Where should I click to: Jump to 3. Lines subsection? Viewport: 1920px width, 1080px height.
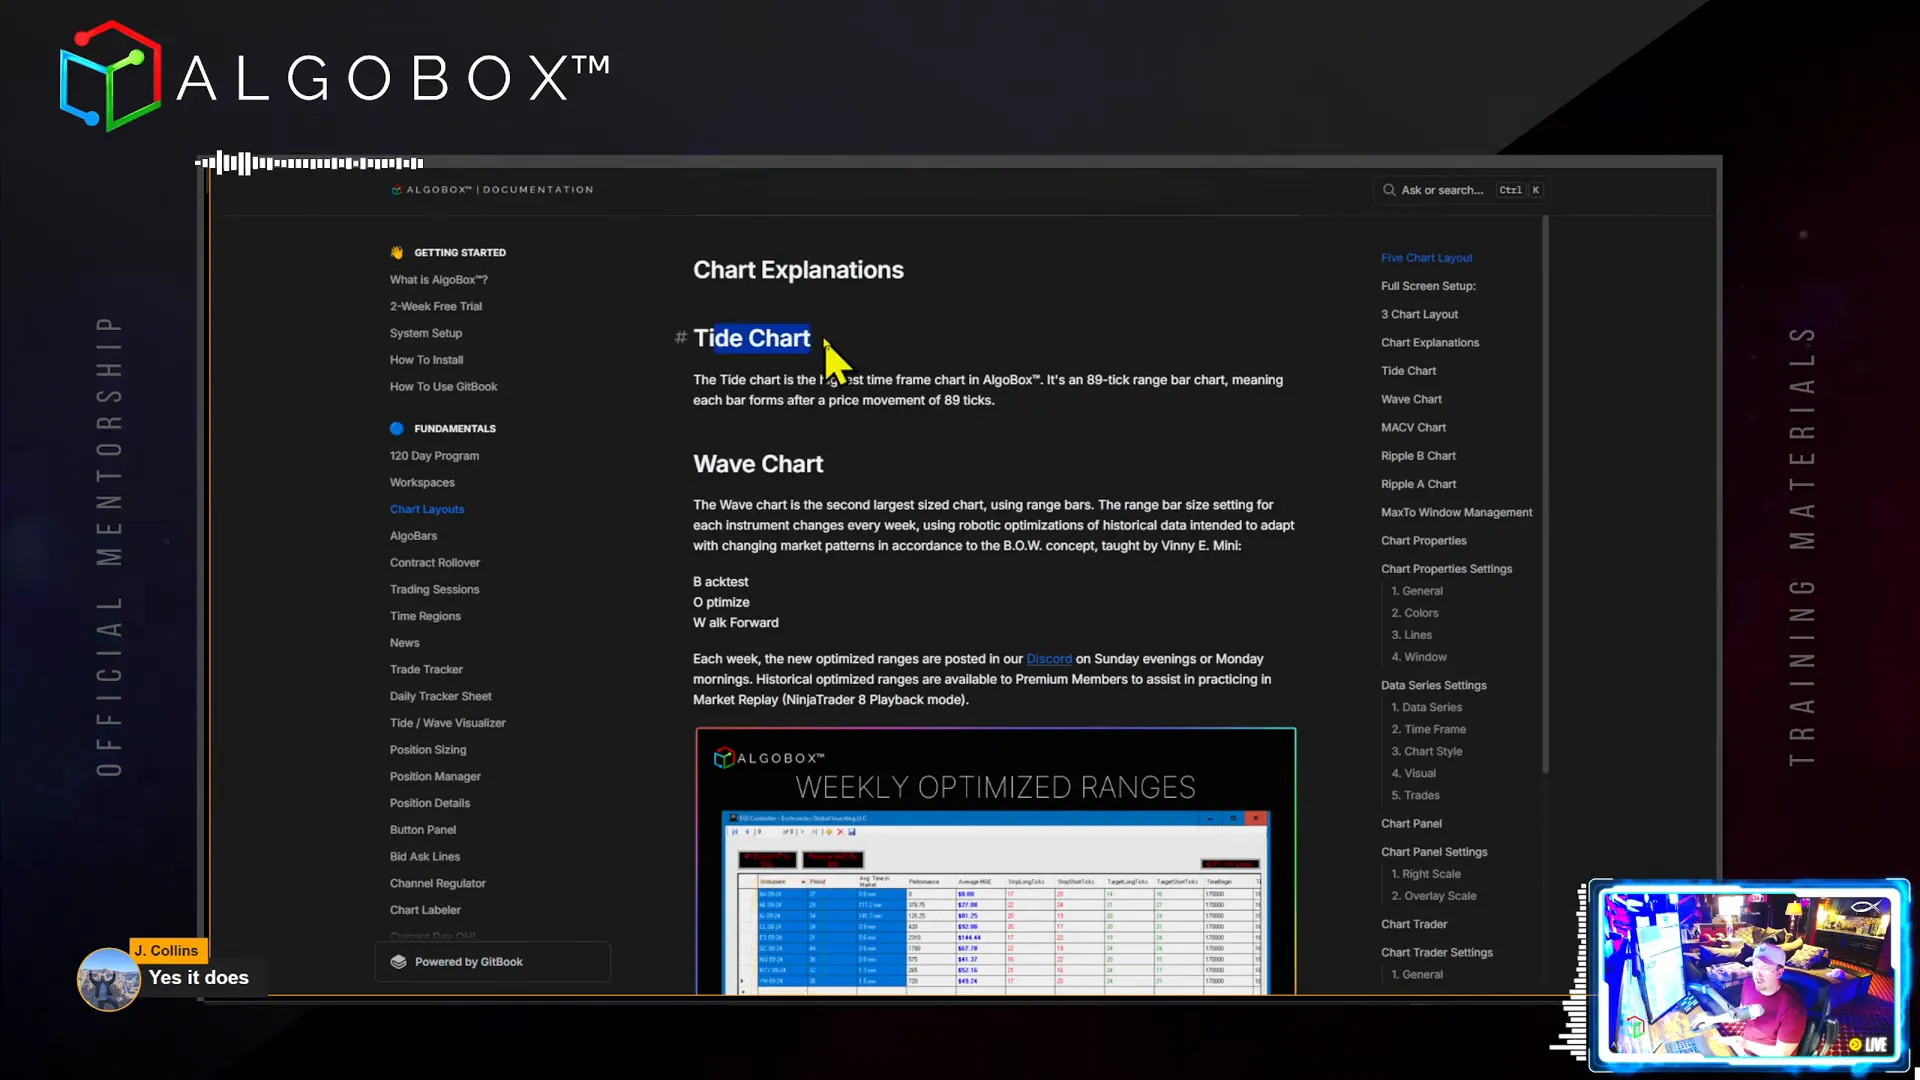(1412, 635)
